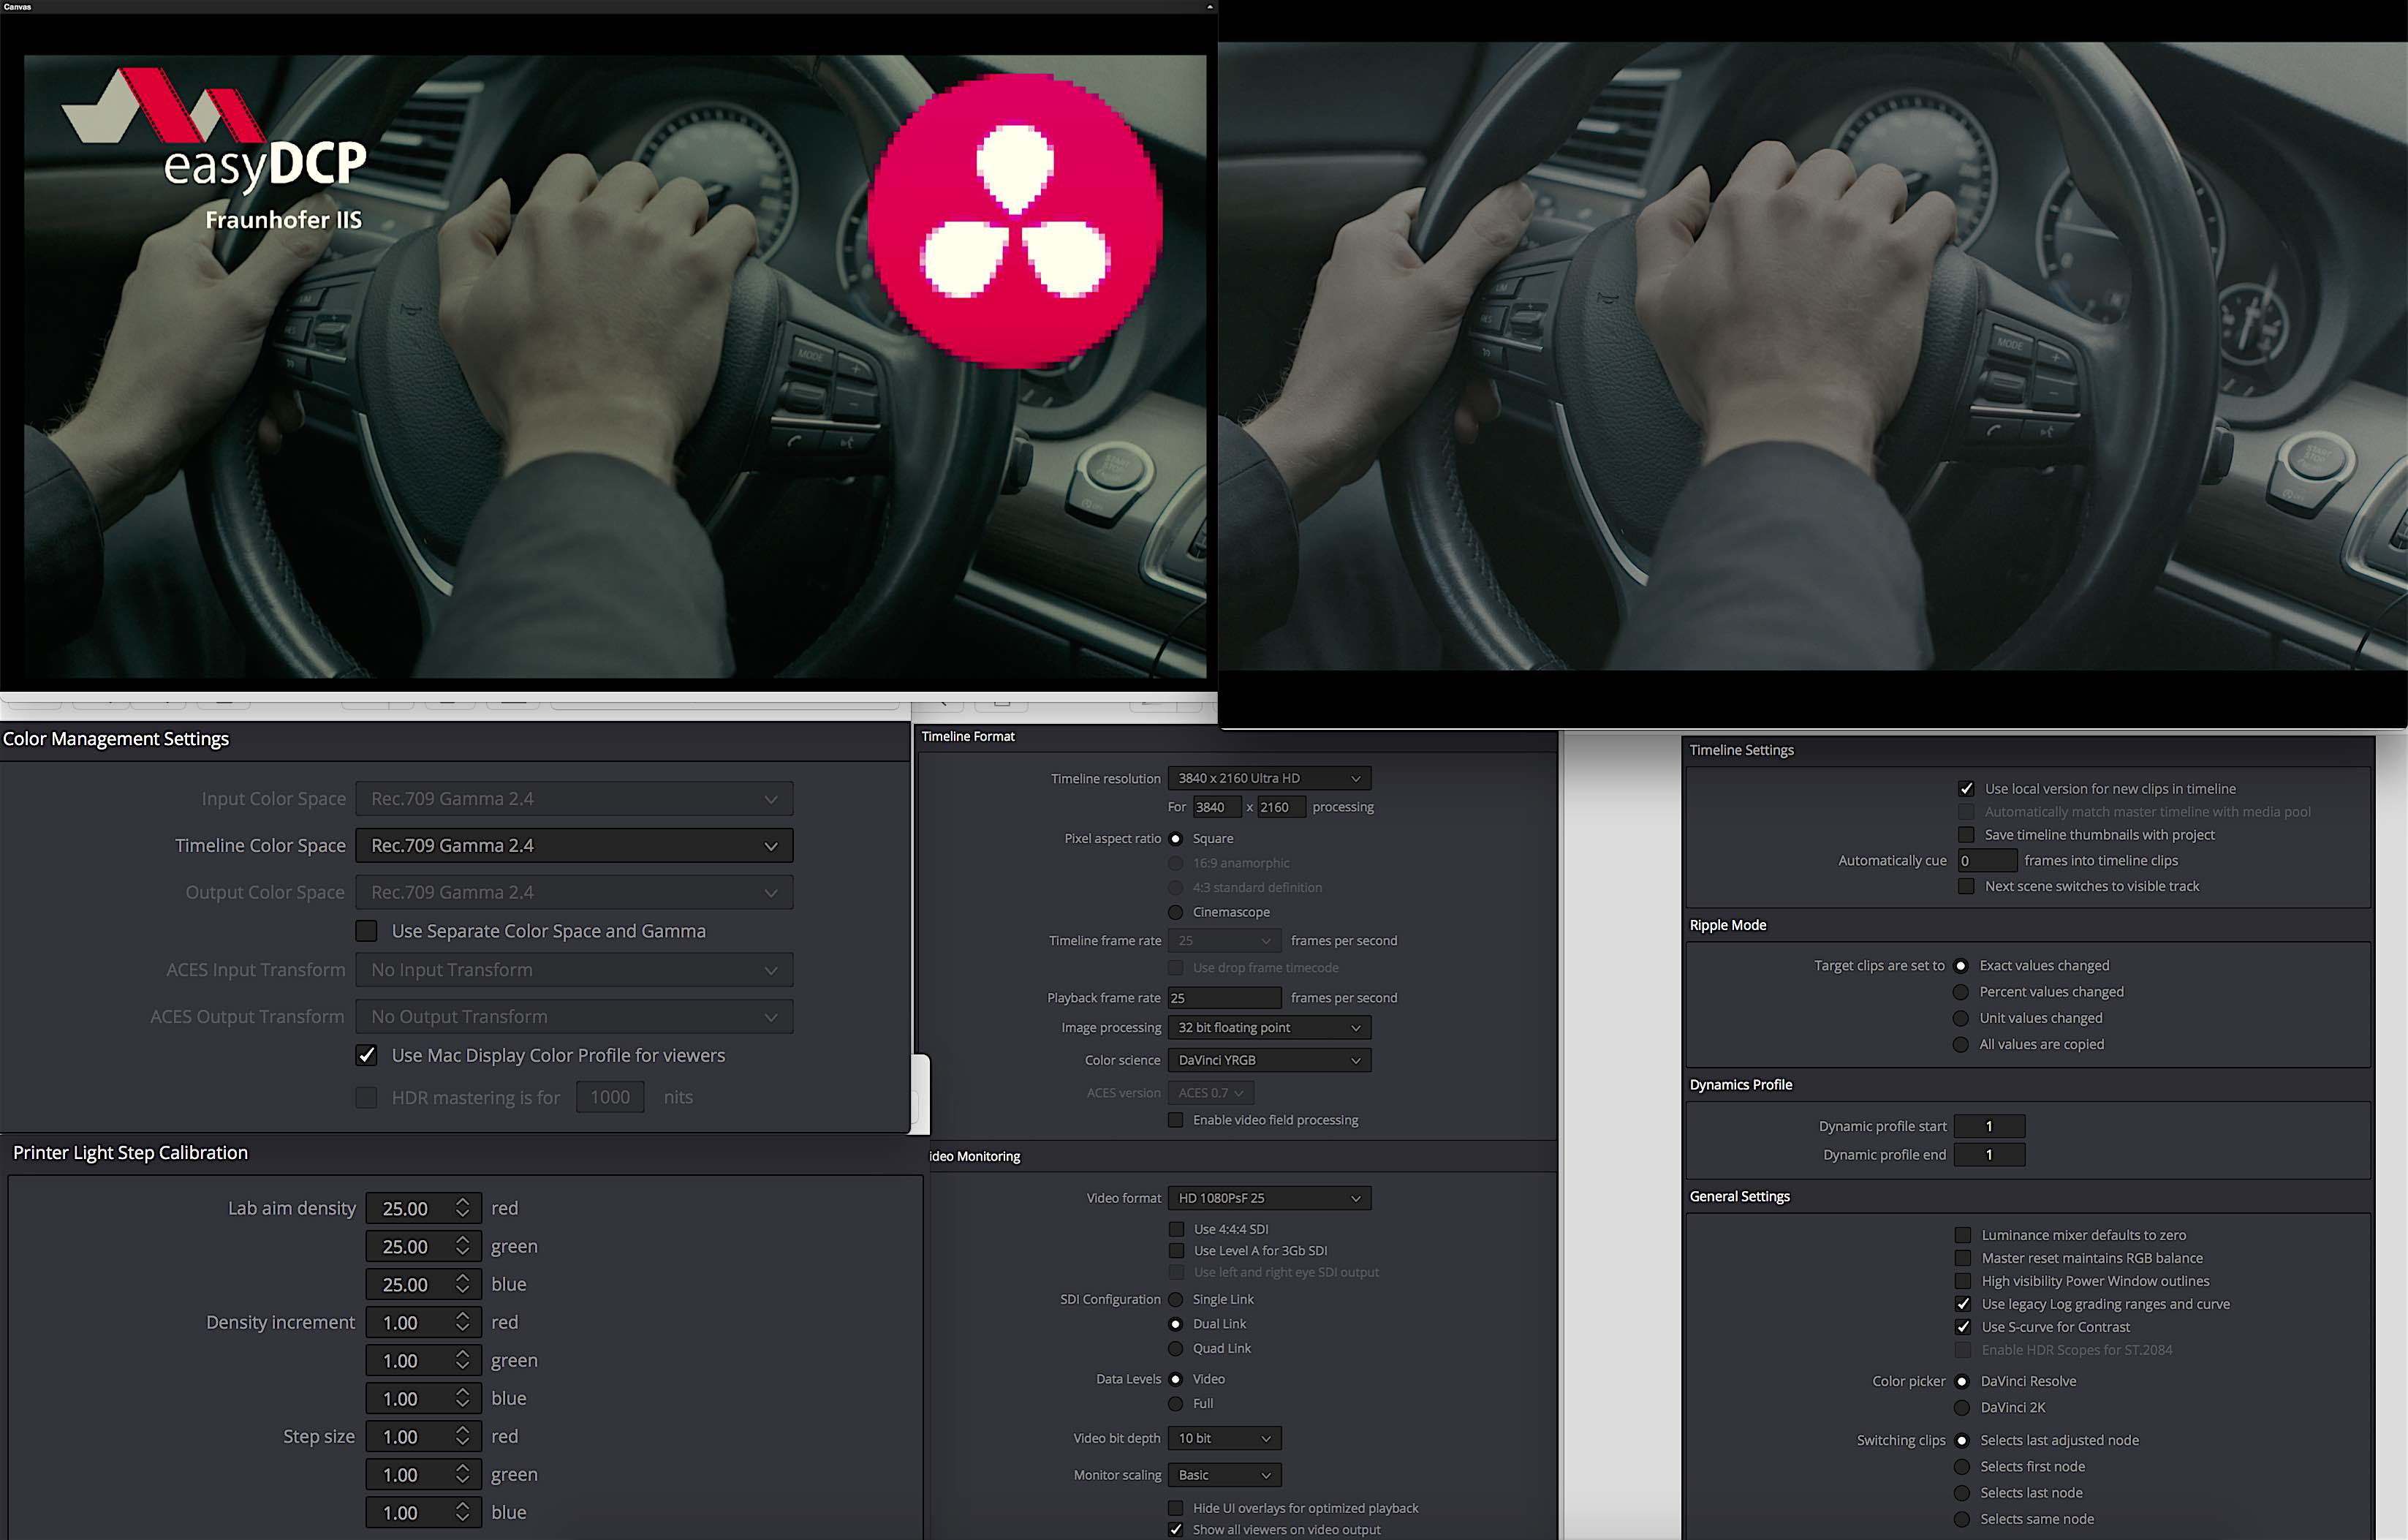The image size is (2408, 1540).
Task: Open the ACES version dropdown
Action: tap(1211, 1093)
